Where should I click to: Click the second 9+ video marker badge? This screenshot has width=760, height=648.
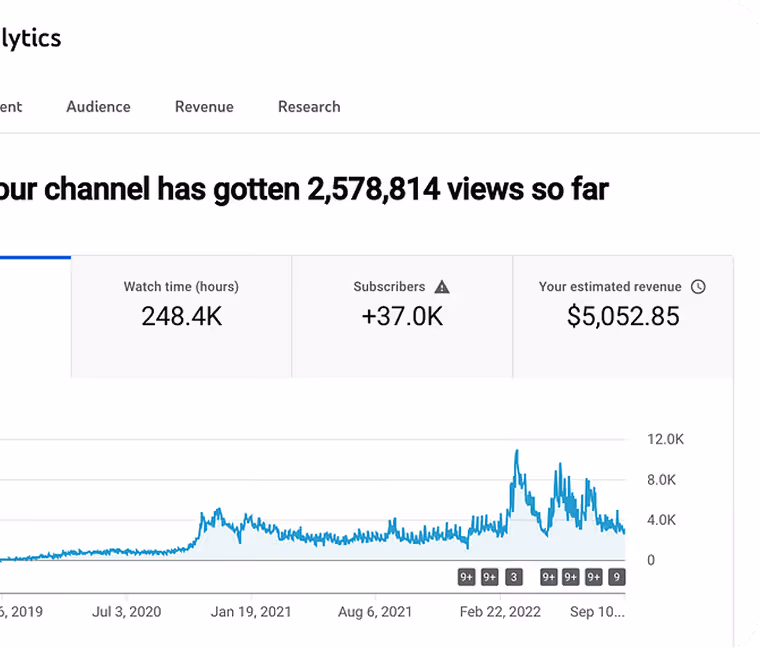(490, 577)
